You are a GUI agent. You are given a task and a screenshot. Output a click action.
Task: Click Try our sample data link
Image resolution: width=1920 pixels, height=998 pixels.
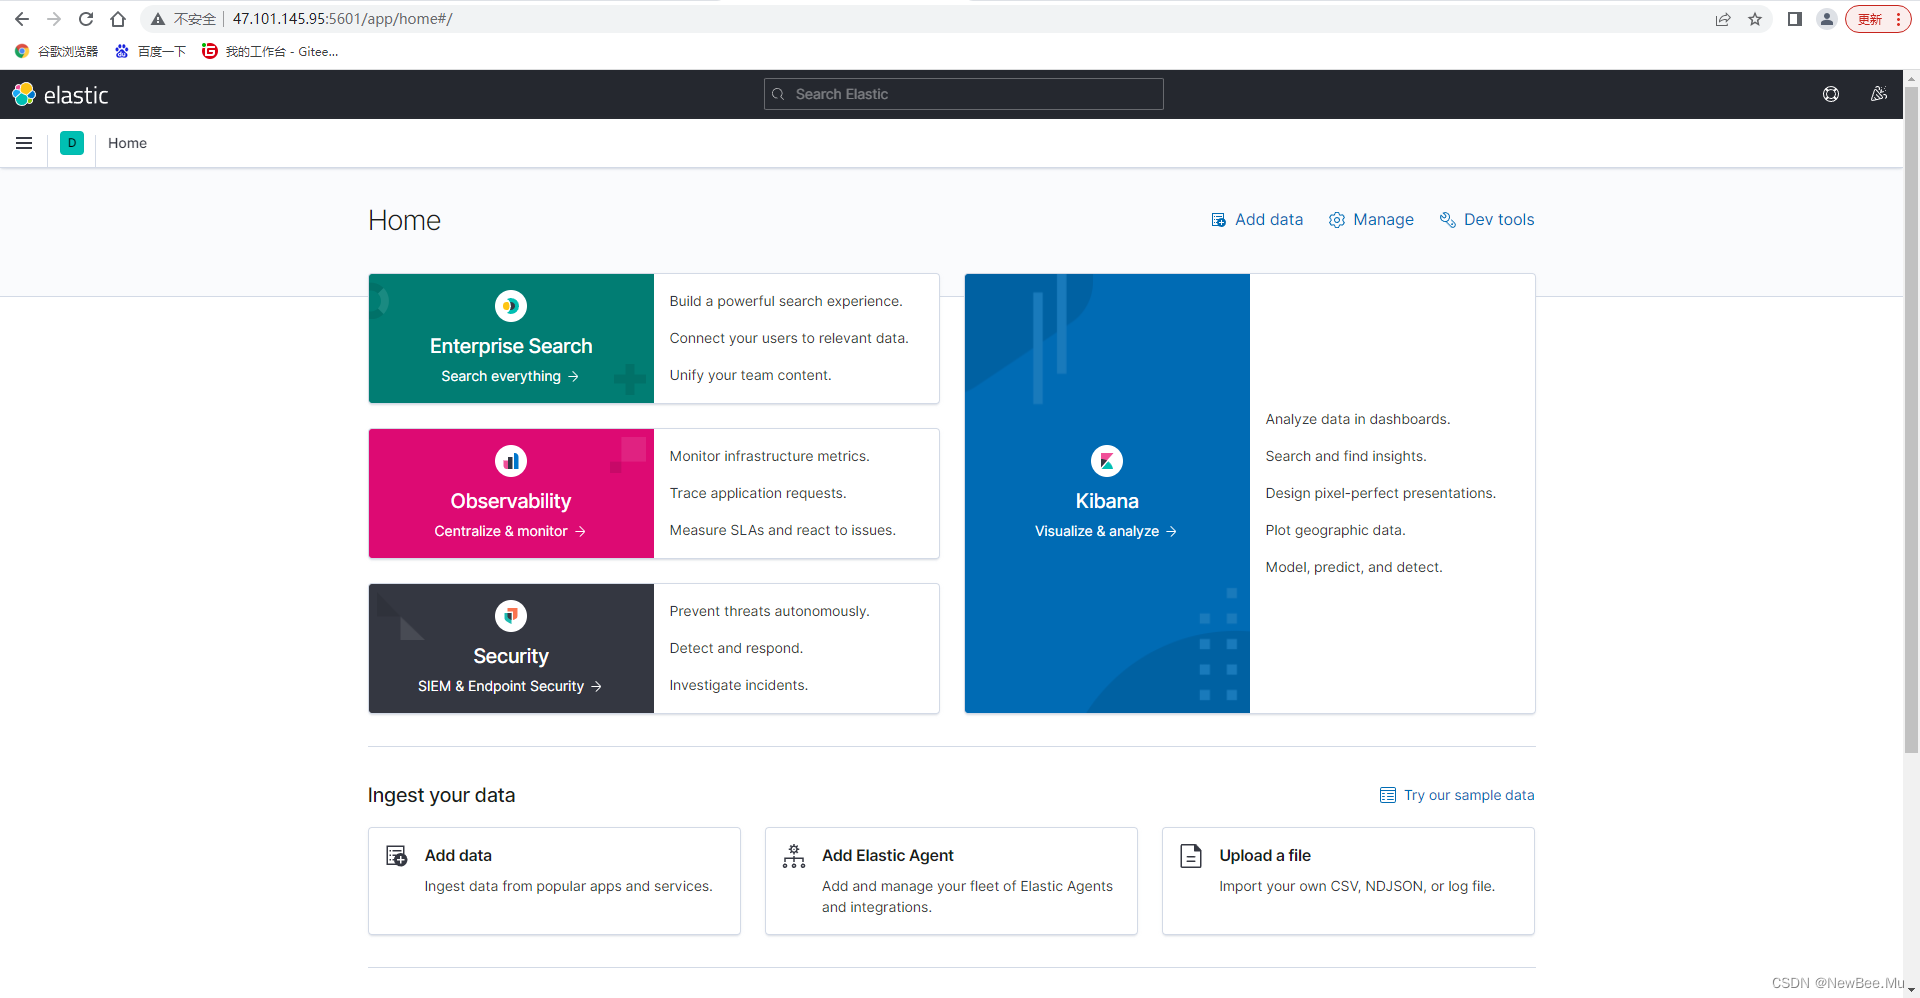pos(1457,795)
